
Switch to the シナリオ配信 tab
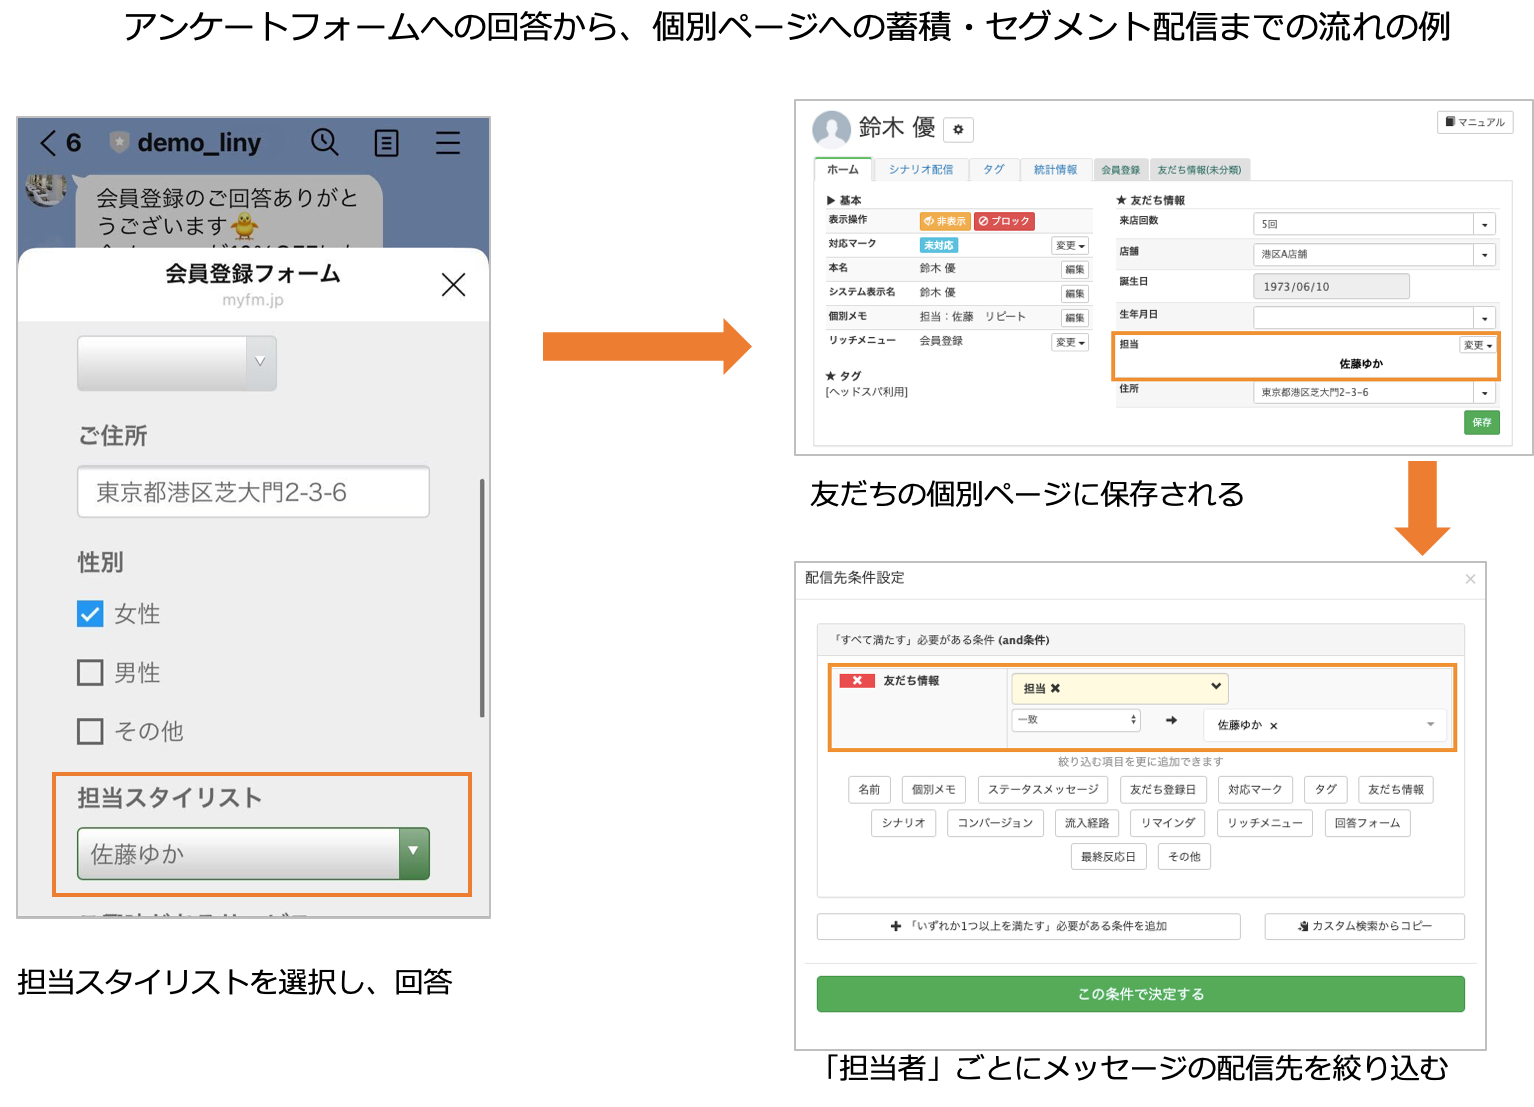(920, 170)
